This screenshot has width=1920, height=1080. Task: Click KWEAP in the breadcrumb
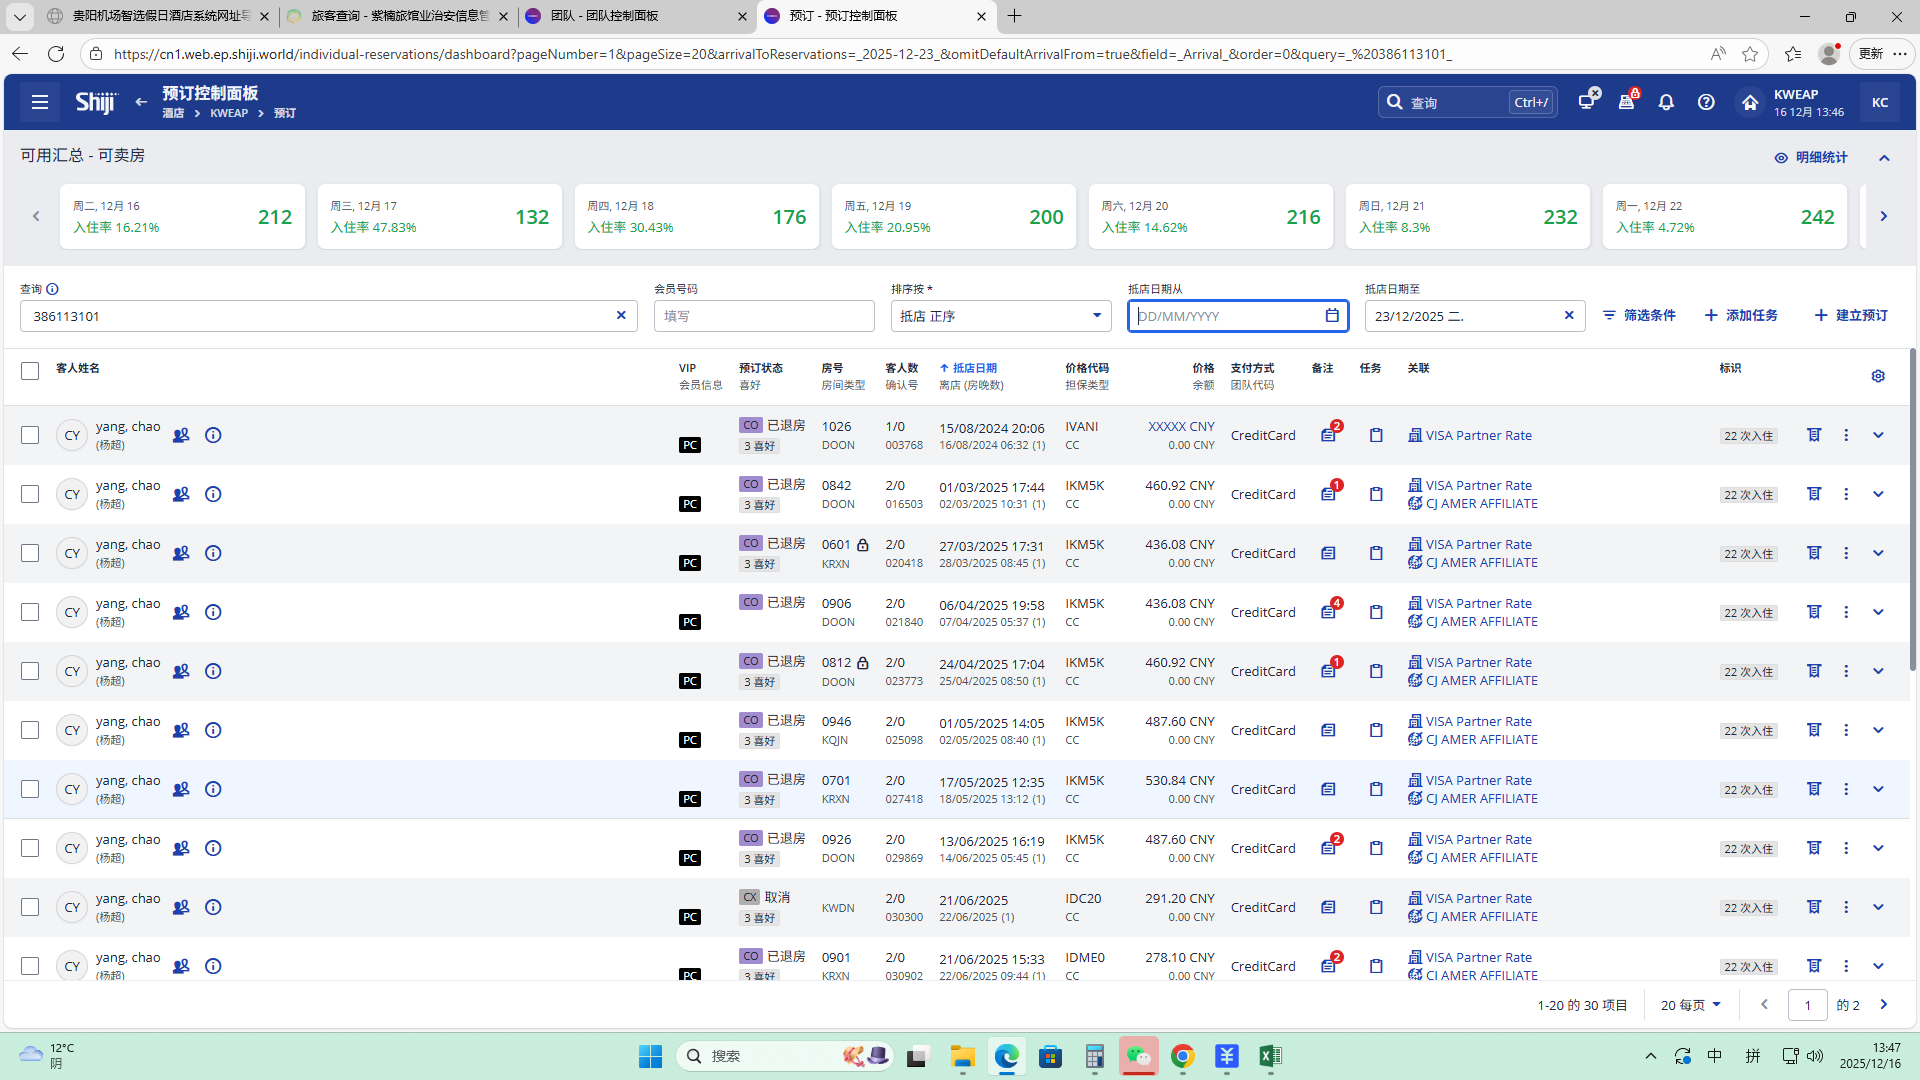[229, 113]
